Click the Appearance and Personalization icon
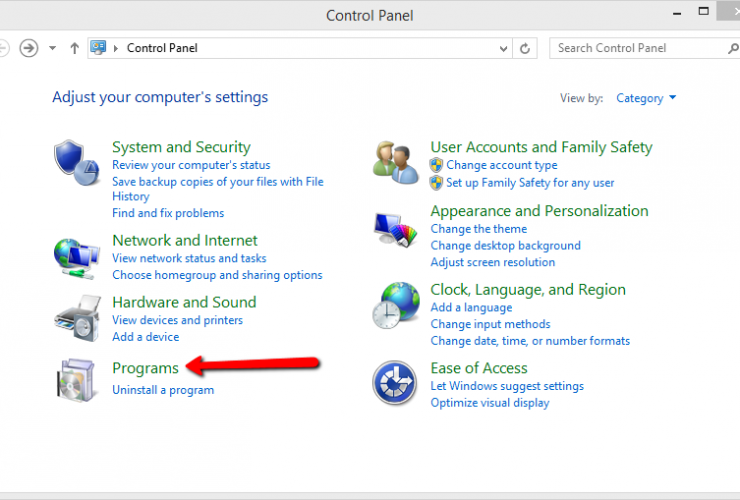Viewport: 740px width, 500px height. (x=395, y=230)
